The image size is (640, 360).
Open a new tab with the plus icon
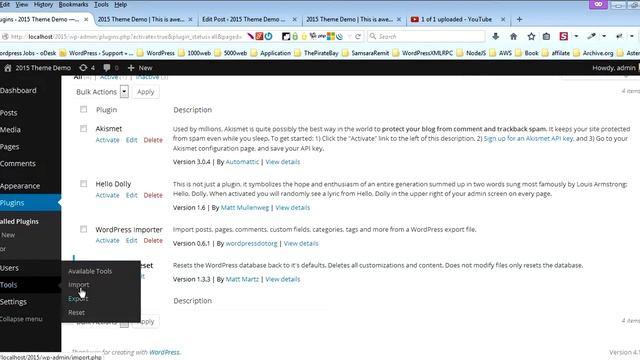pyautogui.click(x=519, y=19)
